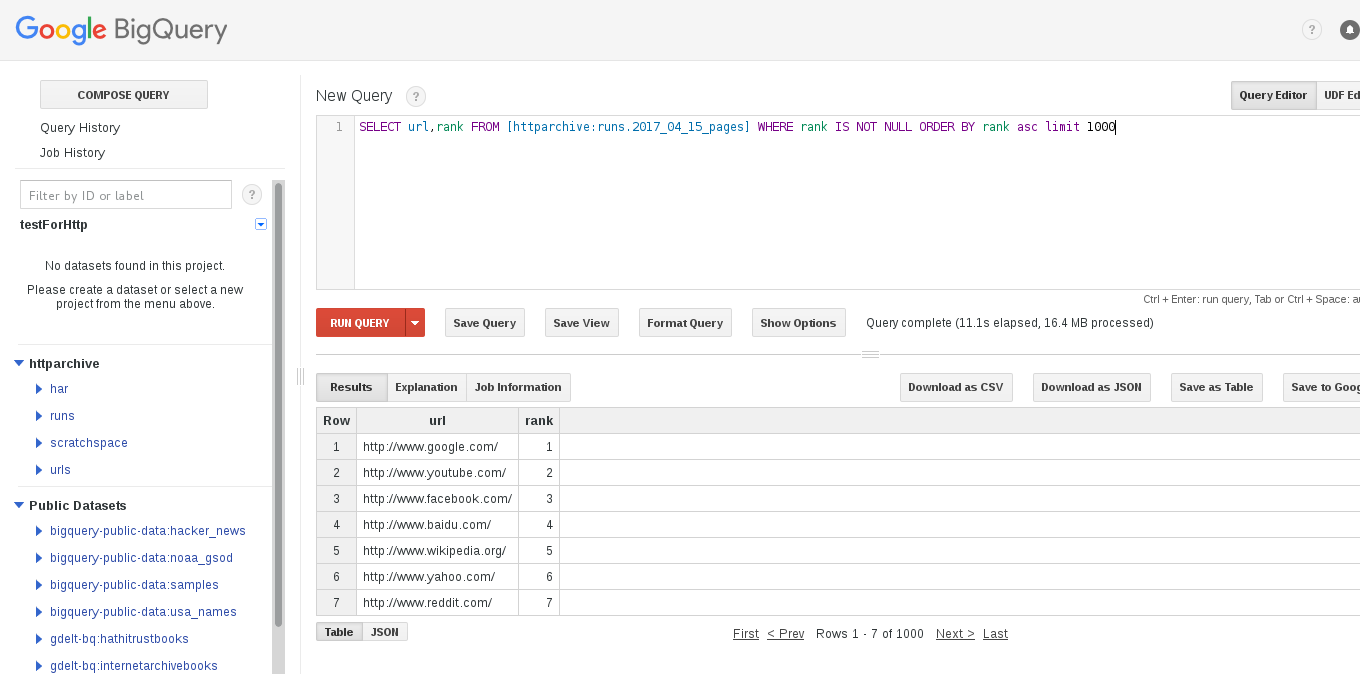Collapse the httparchive project tree

pos(19,363)
